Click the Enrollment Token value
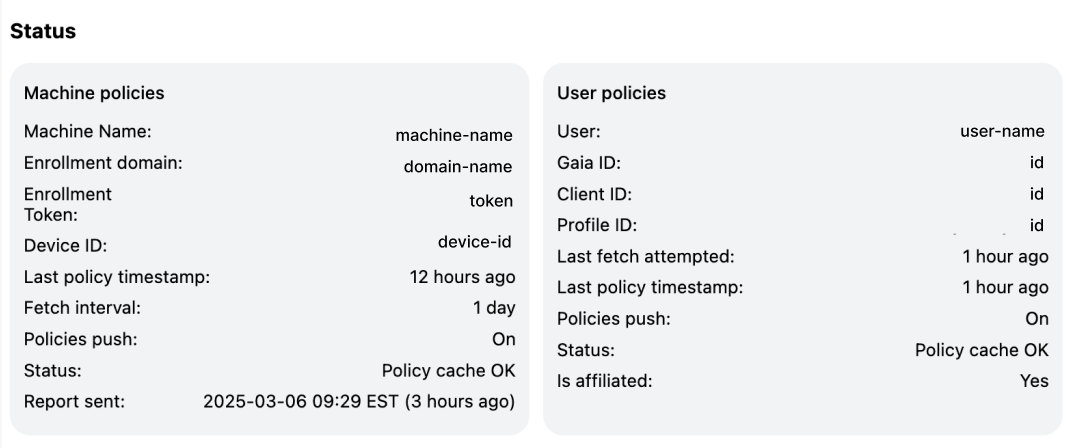The height and width of the screenshot is (448, 1082). 491,201
